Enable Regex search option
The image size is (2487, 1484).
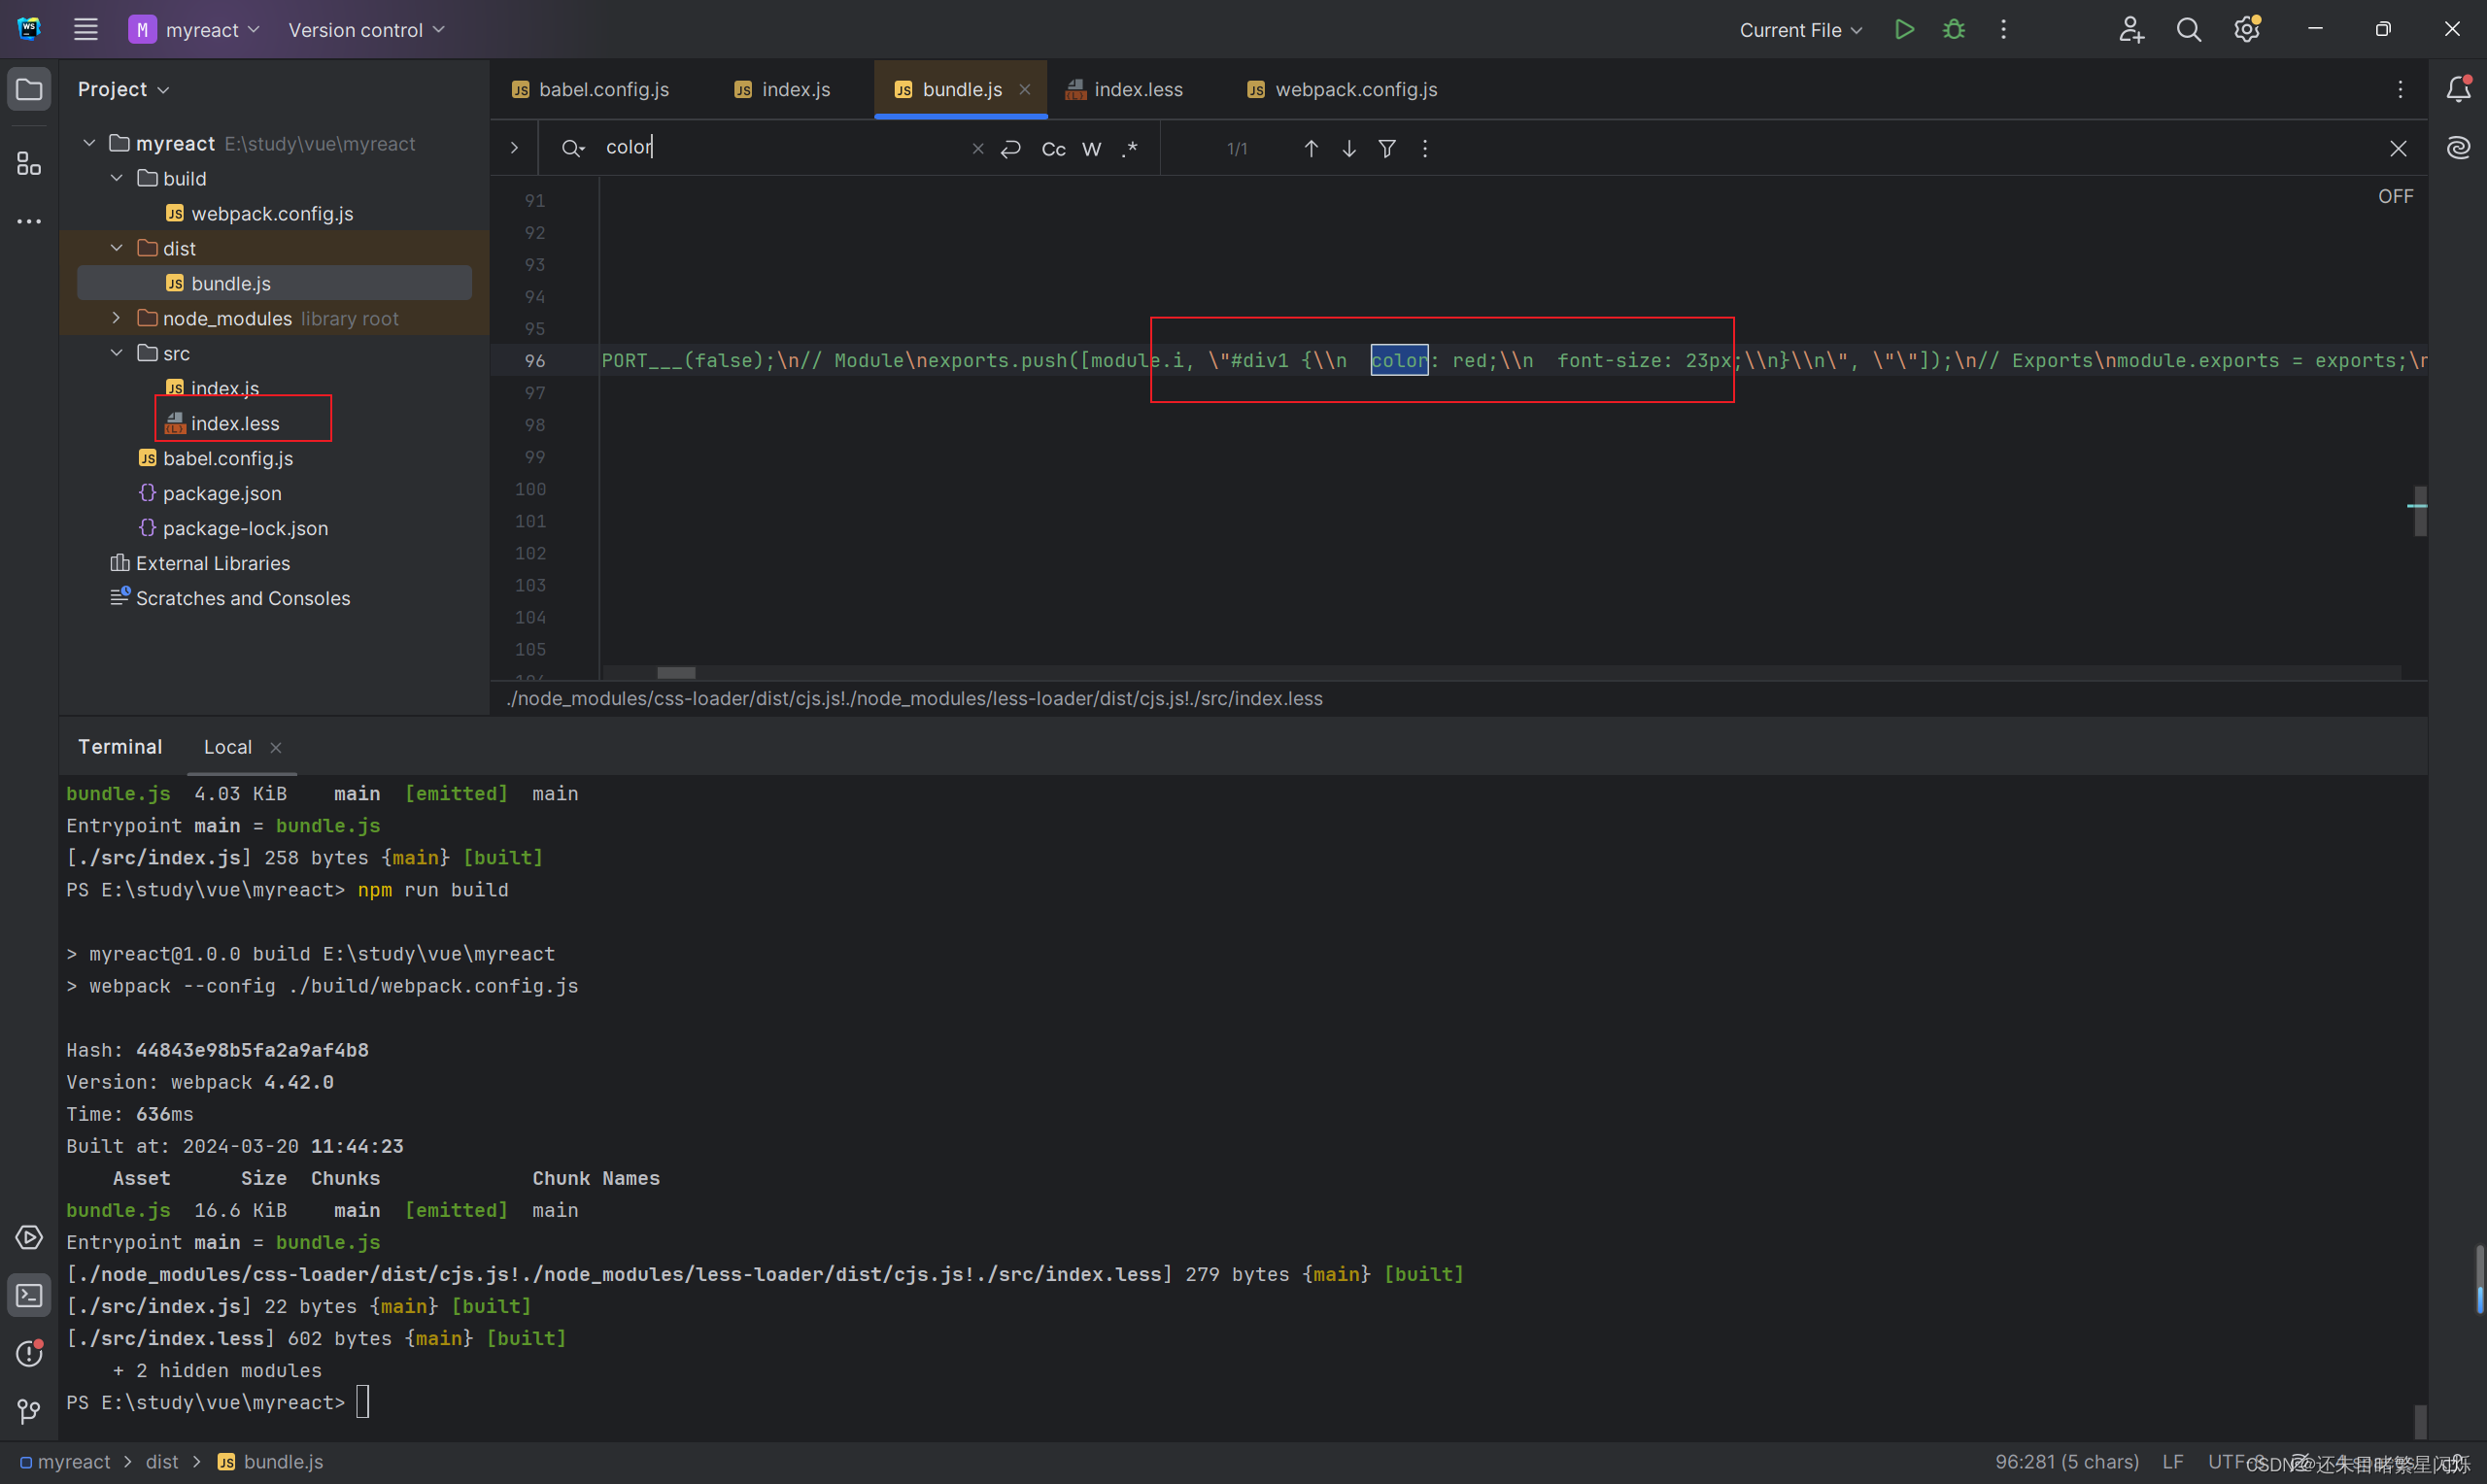click(x=1130, y=148)
